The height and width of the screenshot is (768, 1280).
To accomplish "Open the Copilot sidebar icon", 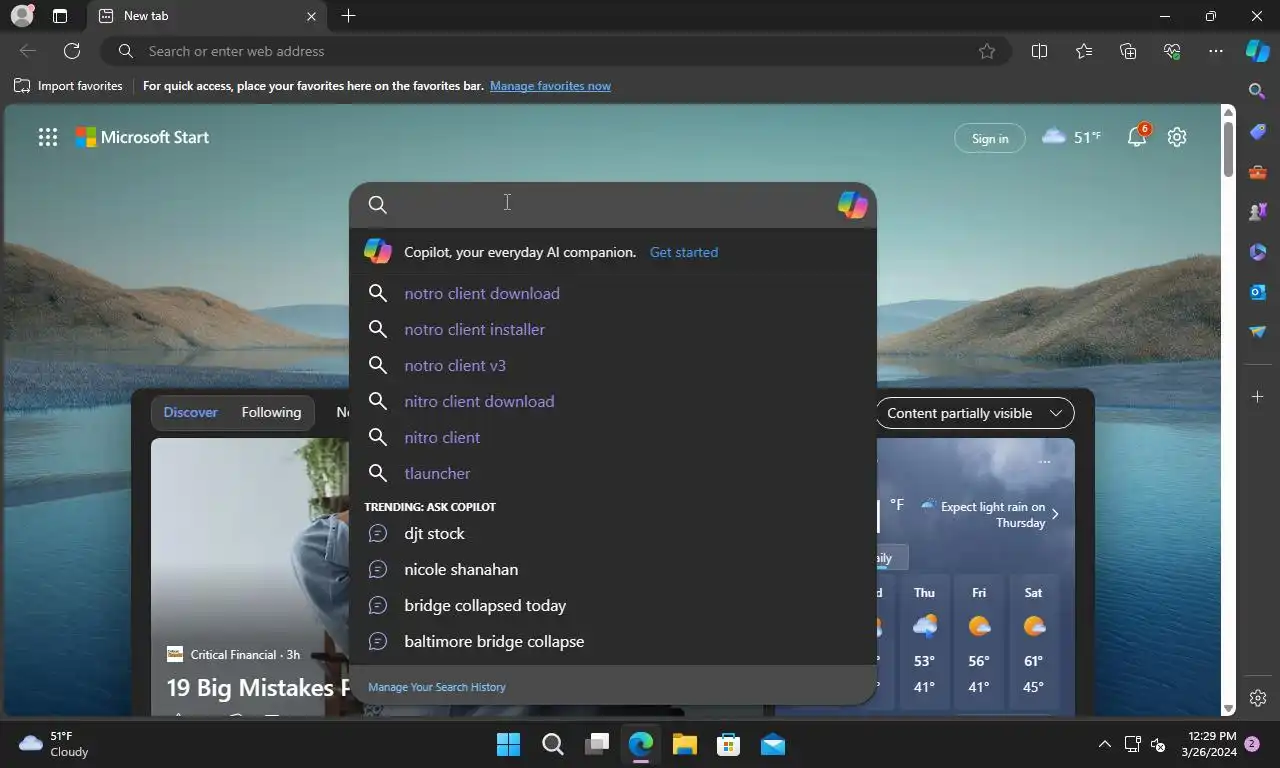I will point(1257,51).
